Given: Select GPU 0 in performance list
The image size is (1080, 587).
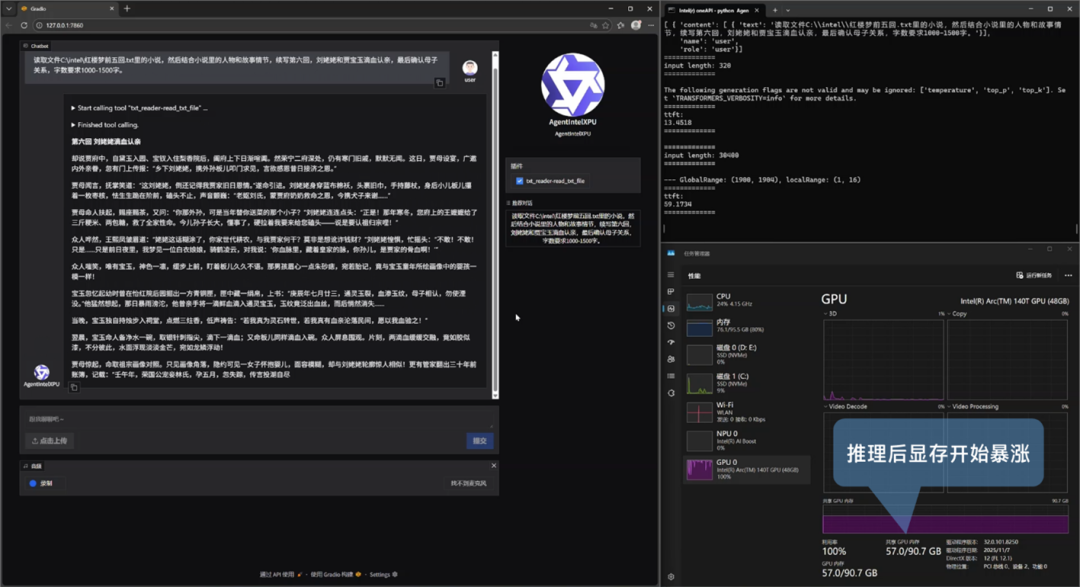Looking at the screenshot, I should [x=747, y=469].
